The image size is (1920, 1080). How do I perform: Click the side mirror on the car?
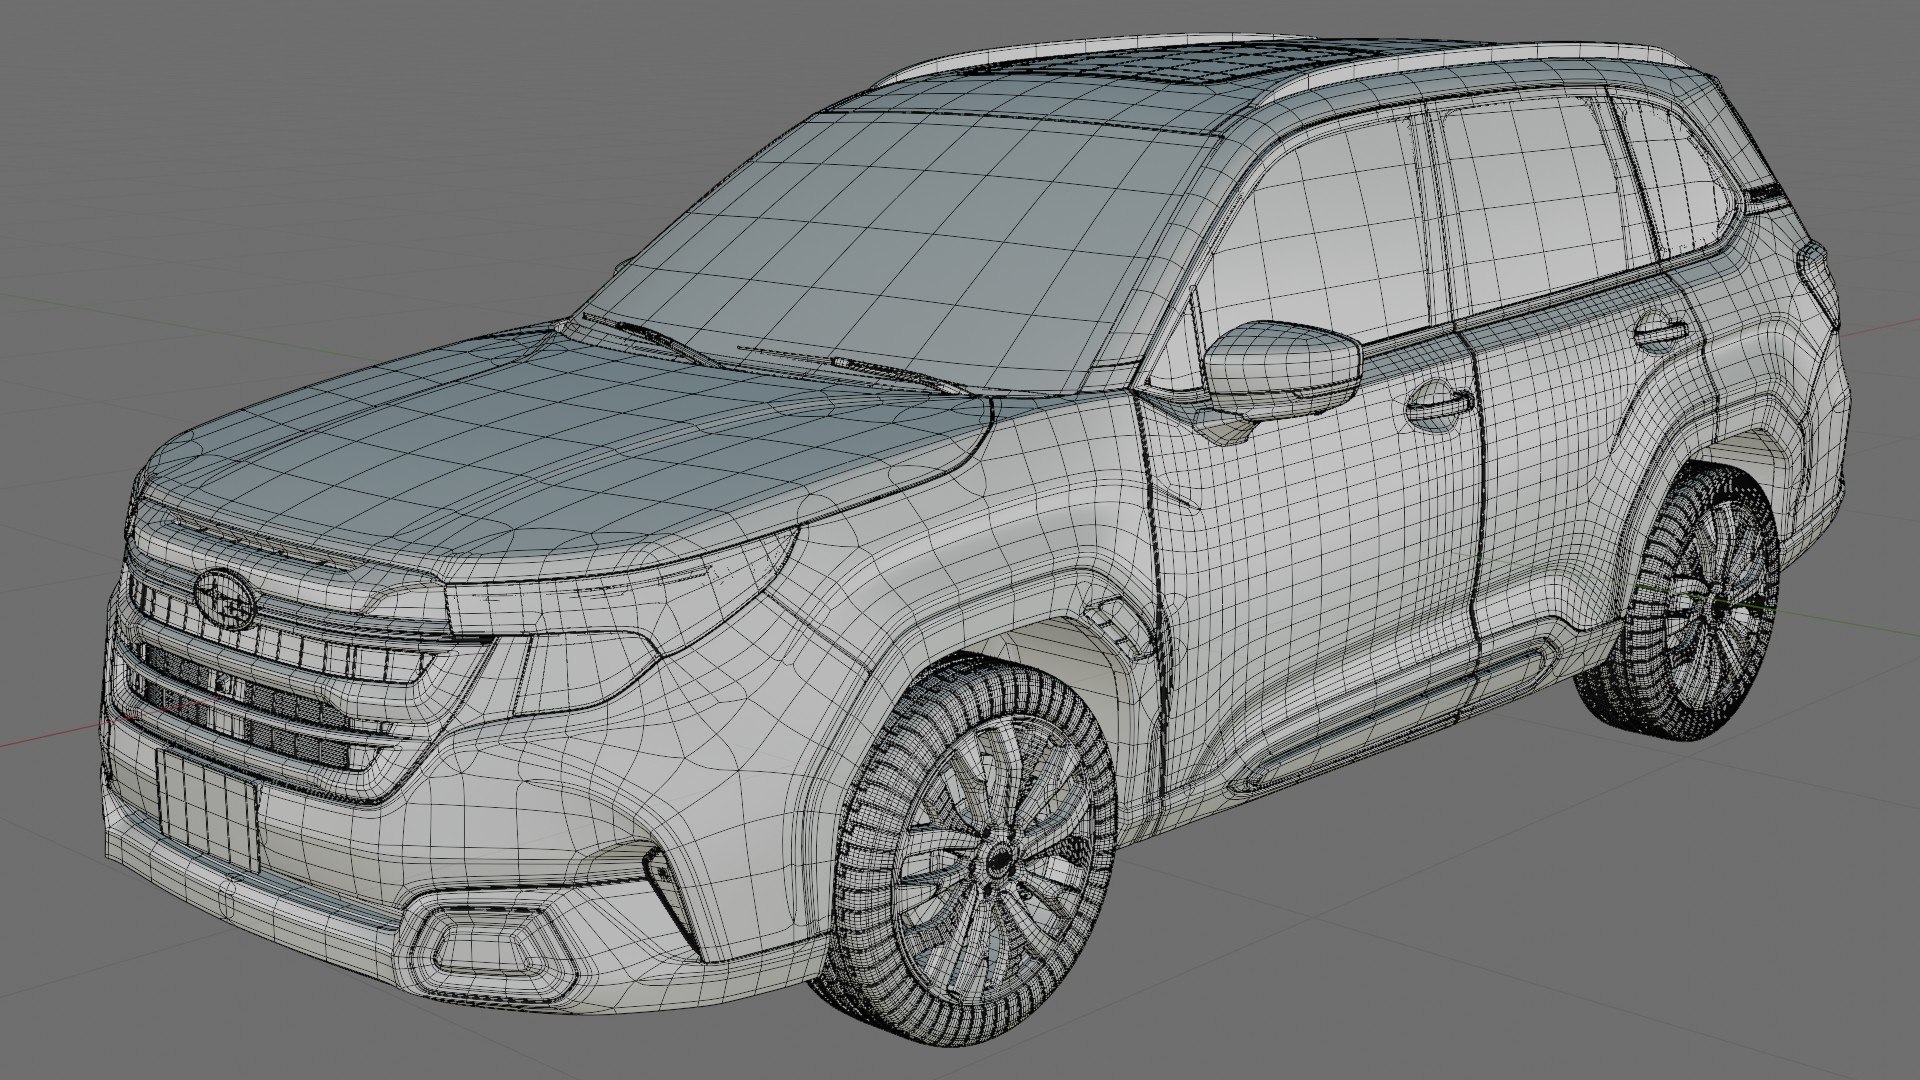(x=1282, y=370)
